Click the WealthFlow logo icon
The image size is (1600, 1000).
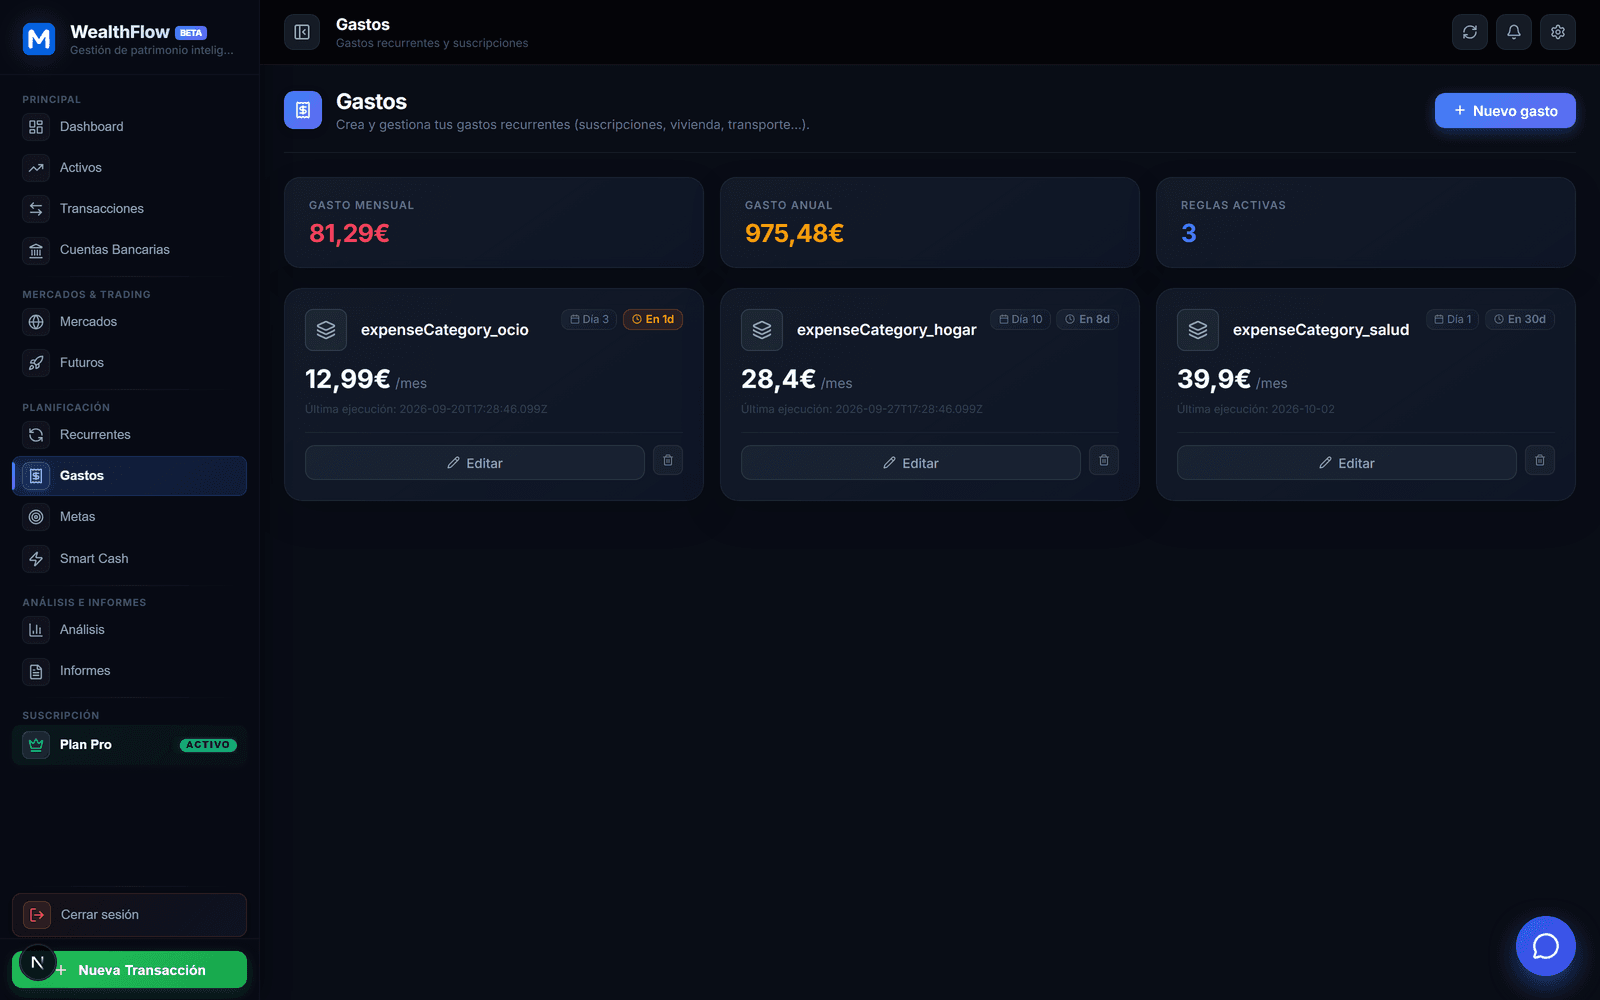(x=39, y=39)
